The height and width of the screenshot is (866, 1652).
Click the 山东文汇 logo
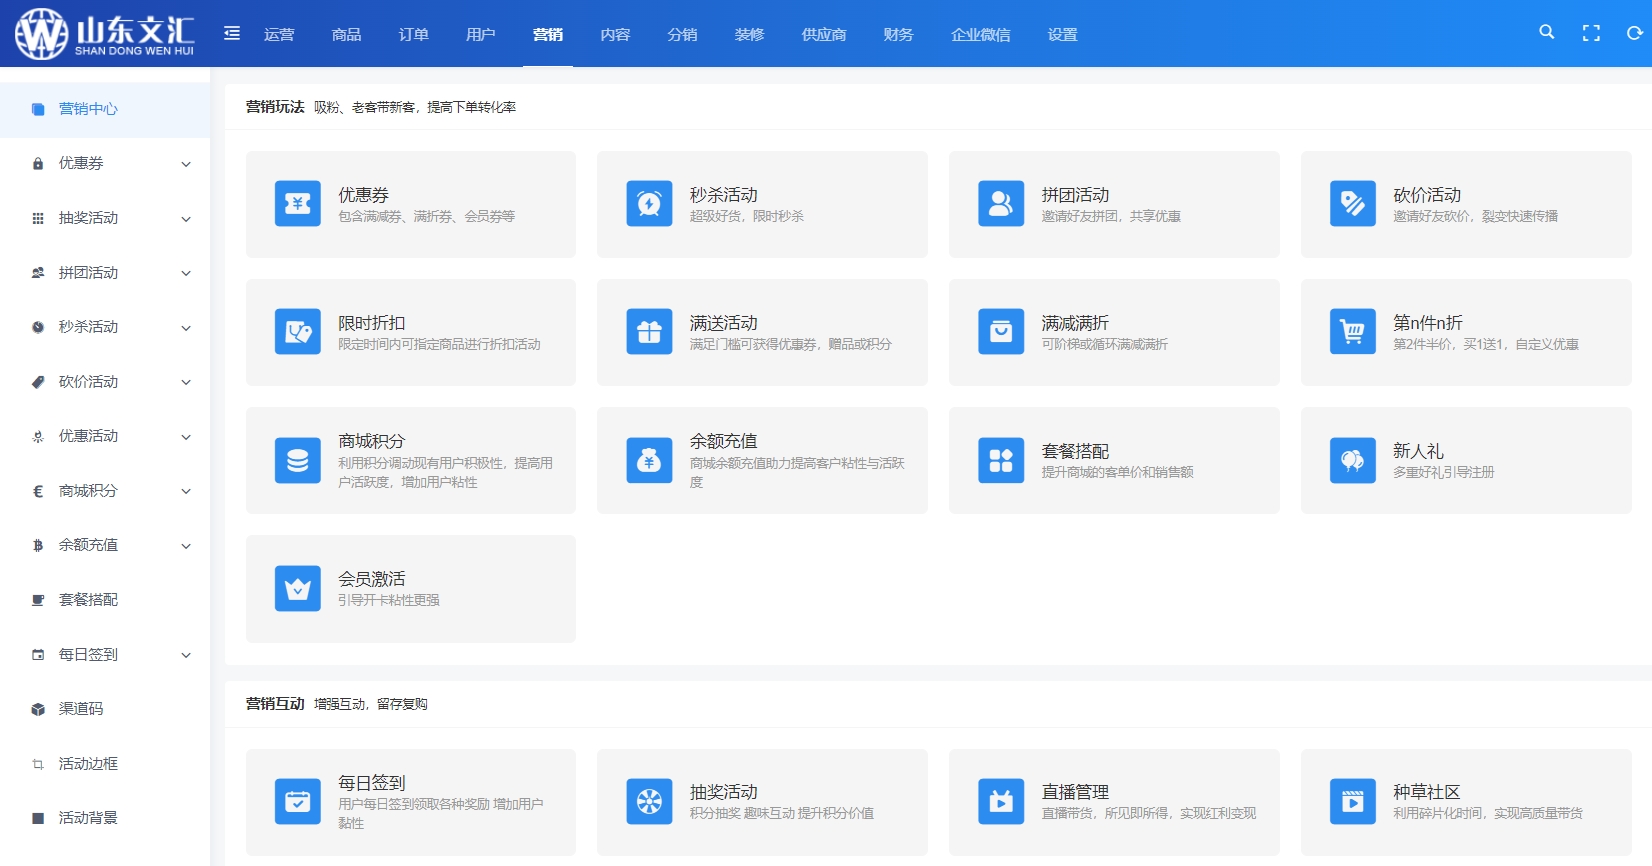pyautogui.click(x=105, y=34)
